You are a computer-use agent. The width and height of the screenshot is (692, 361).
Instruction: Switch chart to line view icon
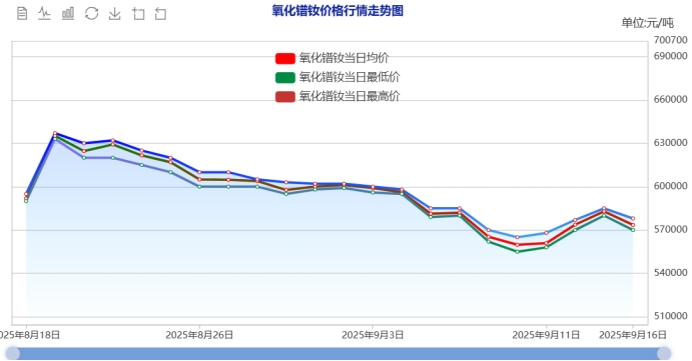pos(44,14)
